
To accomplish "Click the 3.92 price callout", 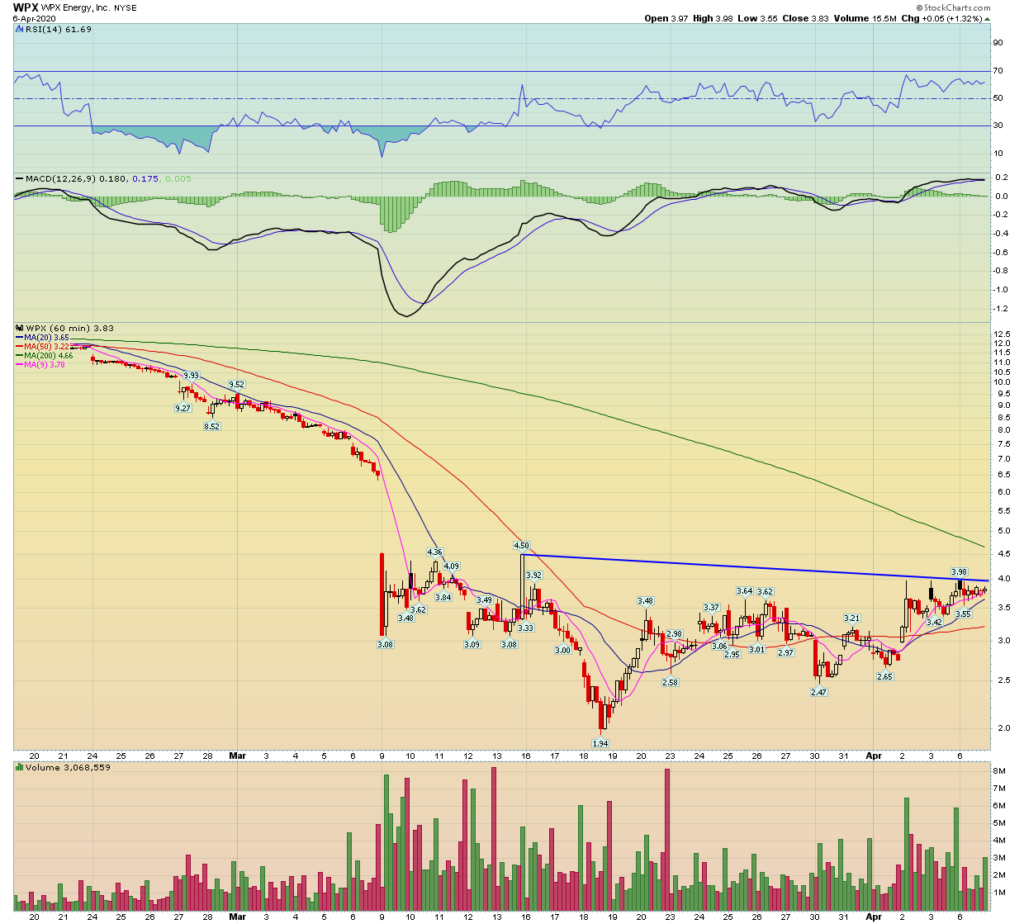I will point(534,575).
